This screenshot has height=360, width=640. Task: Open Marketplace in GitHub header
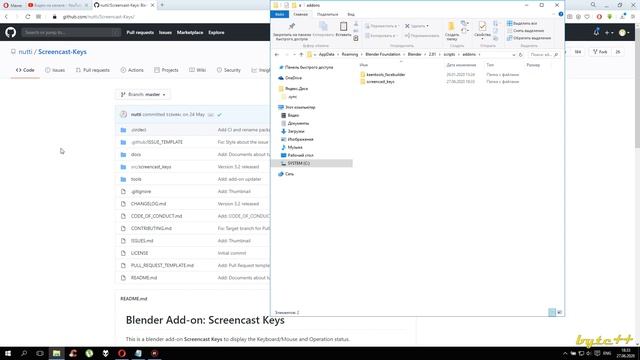click(x=190, y=32)
